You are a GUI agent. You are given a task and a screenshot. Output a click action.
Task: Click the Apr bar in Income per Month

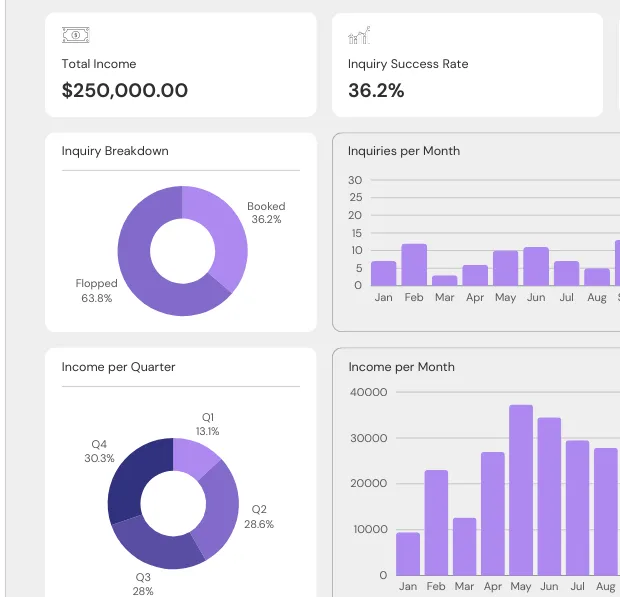pyautogui.click(x=493, y=514)
